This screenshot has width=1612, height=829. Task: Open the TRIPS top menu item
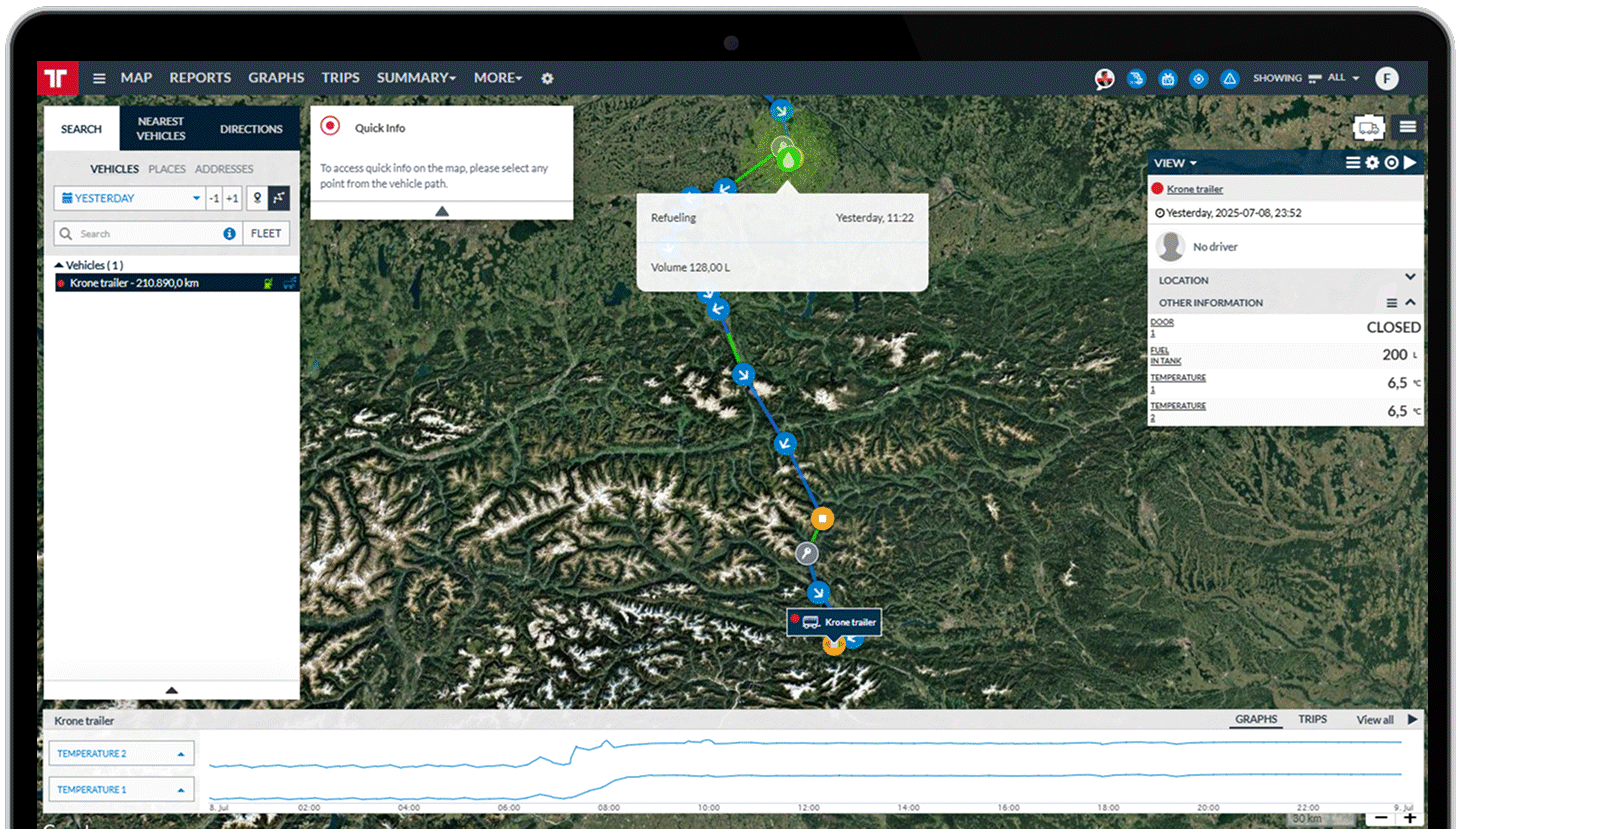pos(340,77)
